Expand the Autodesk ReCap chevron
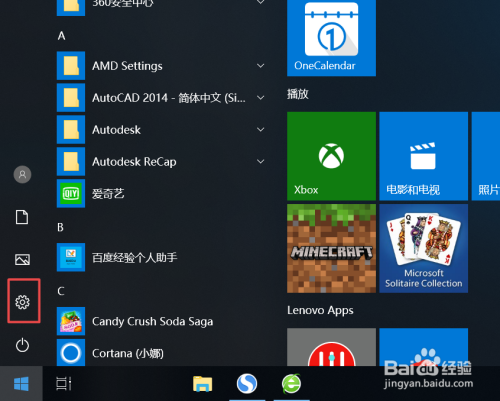Viewport: 500px width, 401px height. pyautogui.click(x=261, y=162)
